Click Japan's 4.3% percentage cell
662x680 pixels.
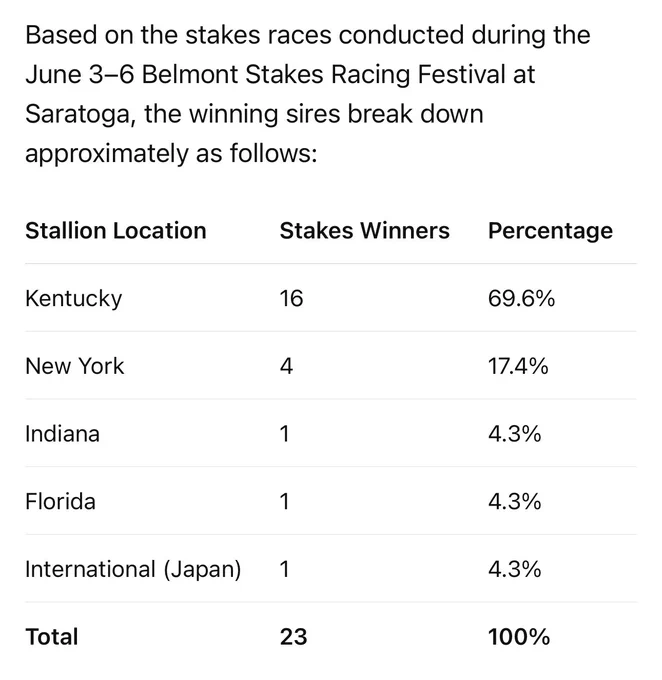515,569
